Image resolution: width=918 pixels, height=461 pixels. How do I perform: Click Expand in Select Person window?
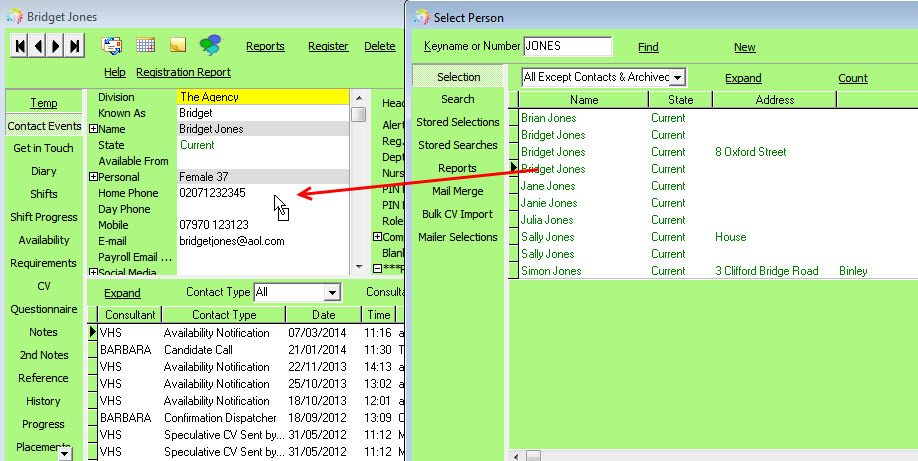[743, 78]
